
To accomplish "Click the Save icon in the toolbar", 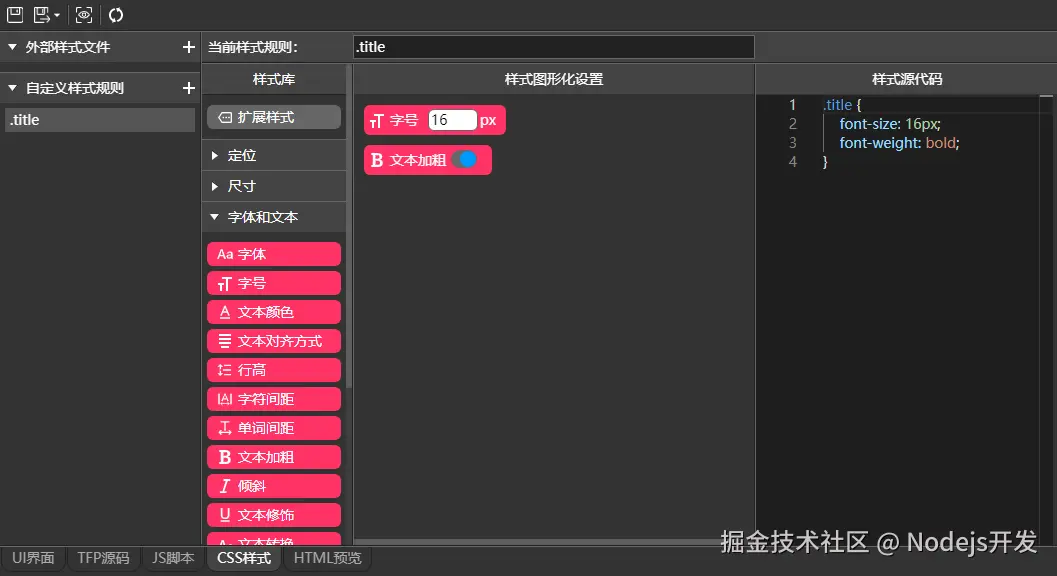I will pyautogui.click(x=13, y=14).
